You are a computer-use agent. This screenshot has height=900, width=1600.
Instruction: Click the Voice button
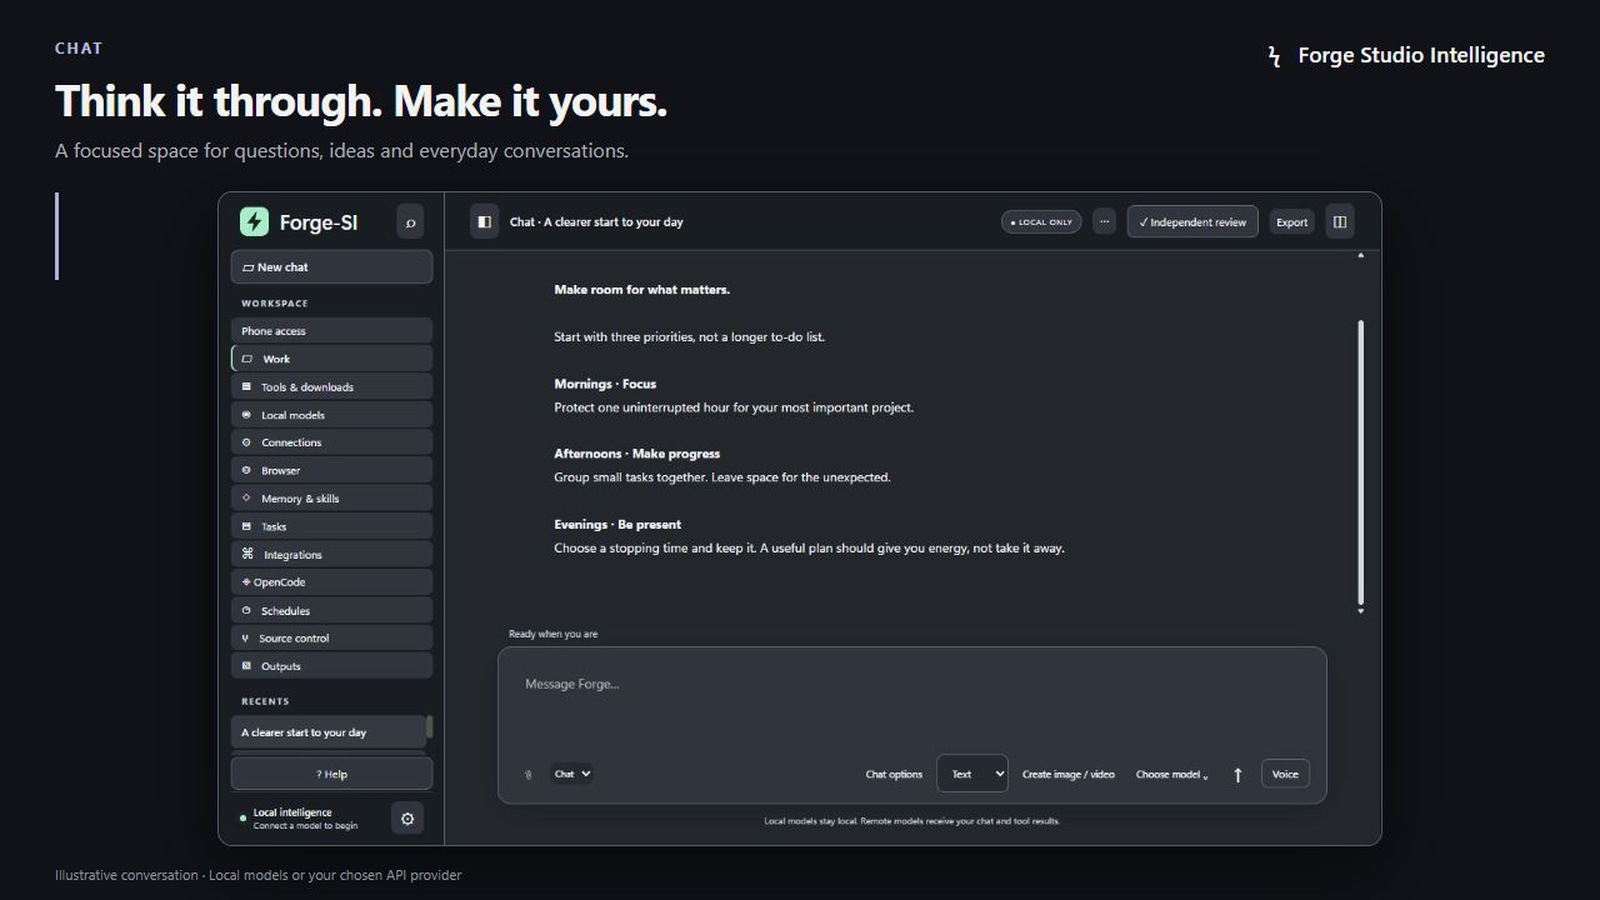[1285, 774]
